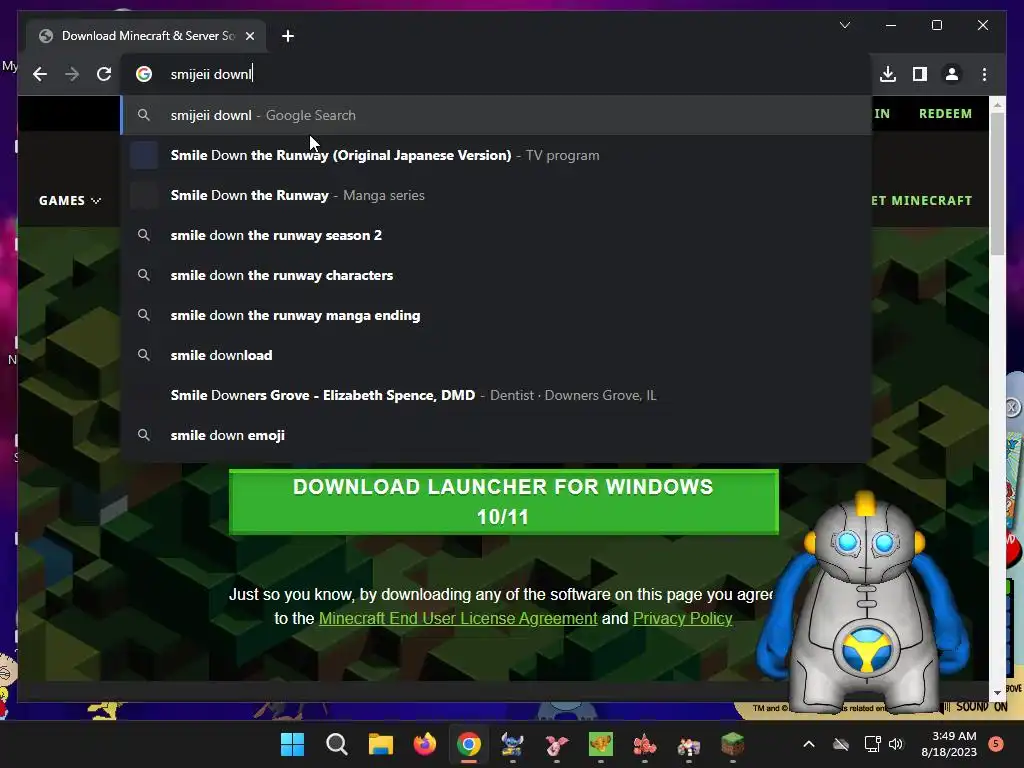The width and height of the screenshot is (1024, 768).
Task: Click the scrollbar down arrow
Action: (x=997, y=692)
